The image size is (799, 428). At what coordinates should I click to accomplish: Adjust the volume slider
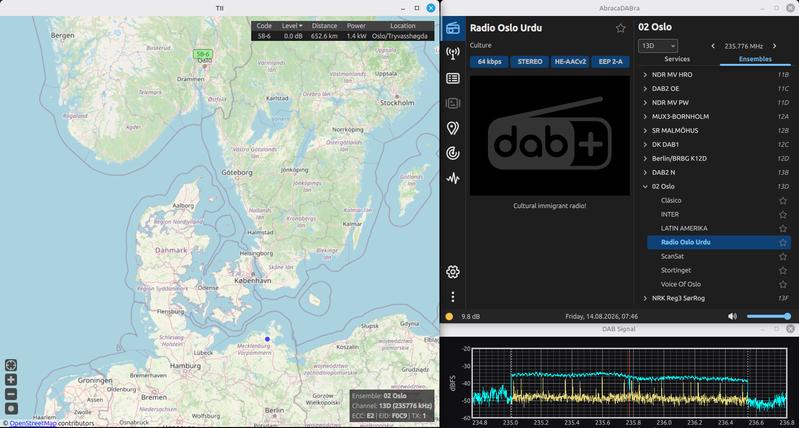pos(768,316)
